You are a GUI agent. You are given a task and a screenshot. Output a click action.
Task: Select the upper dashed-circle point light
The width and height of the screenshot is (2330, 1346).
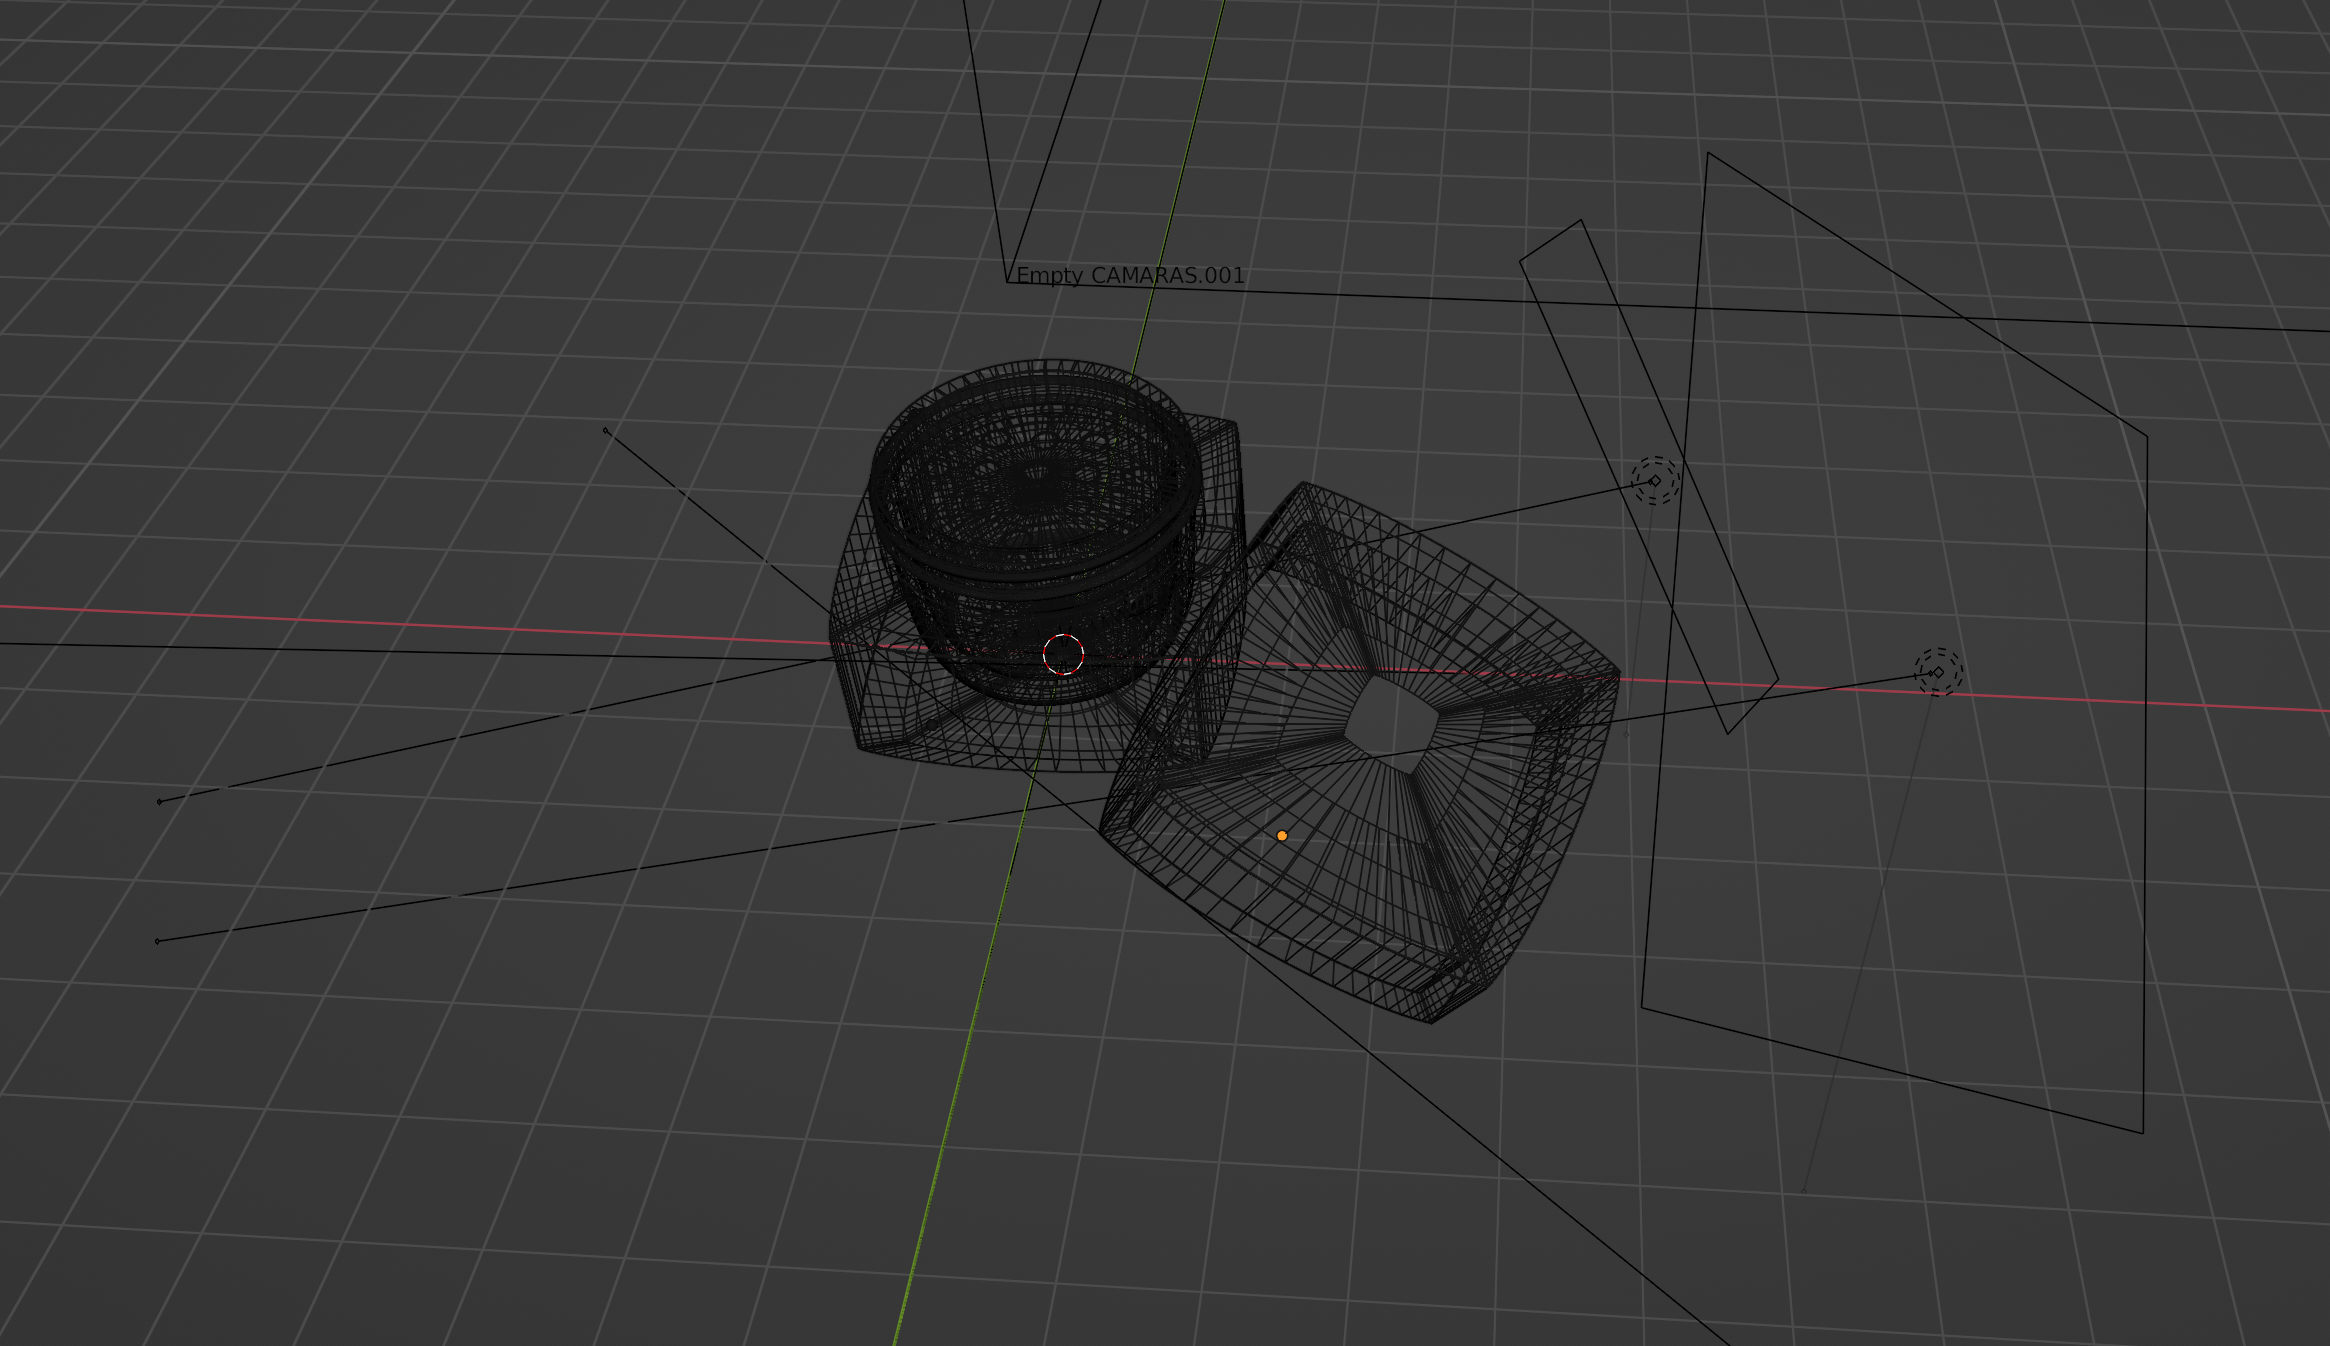1655,481
